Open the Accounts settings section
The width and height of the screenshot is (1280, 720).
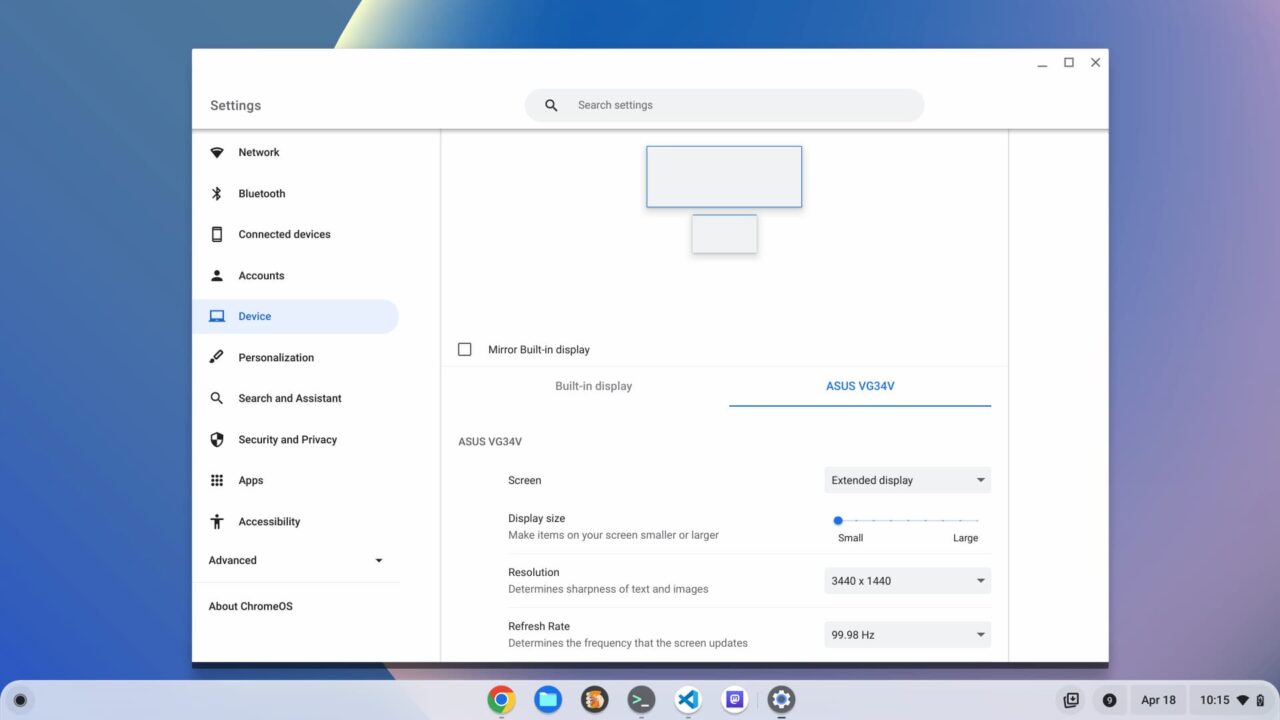[296, 275]
